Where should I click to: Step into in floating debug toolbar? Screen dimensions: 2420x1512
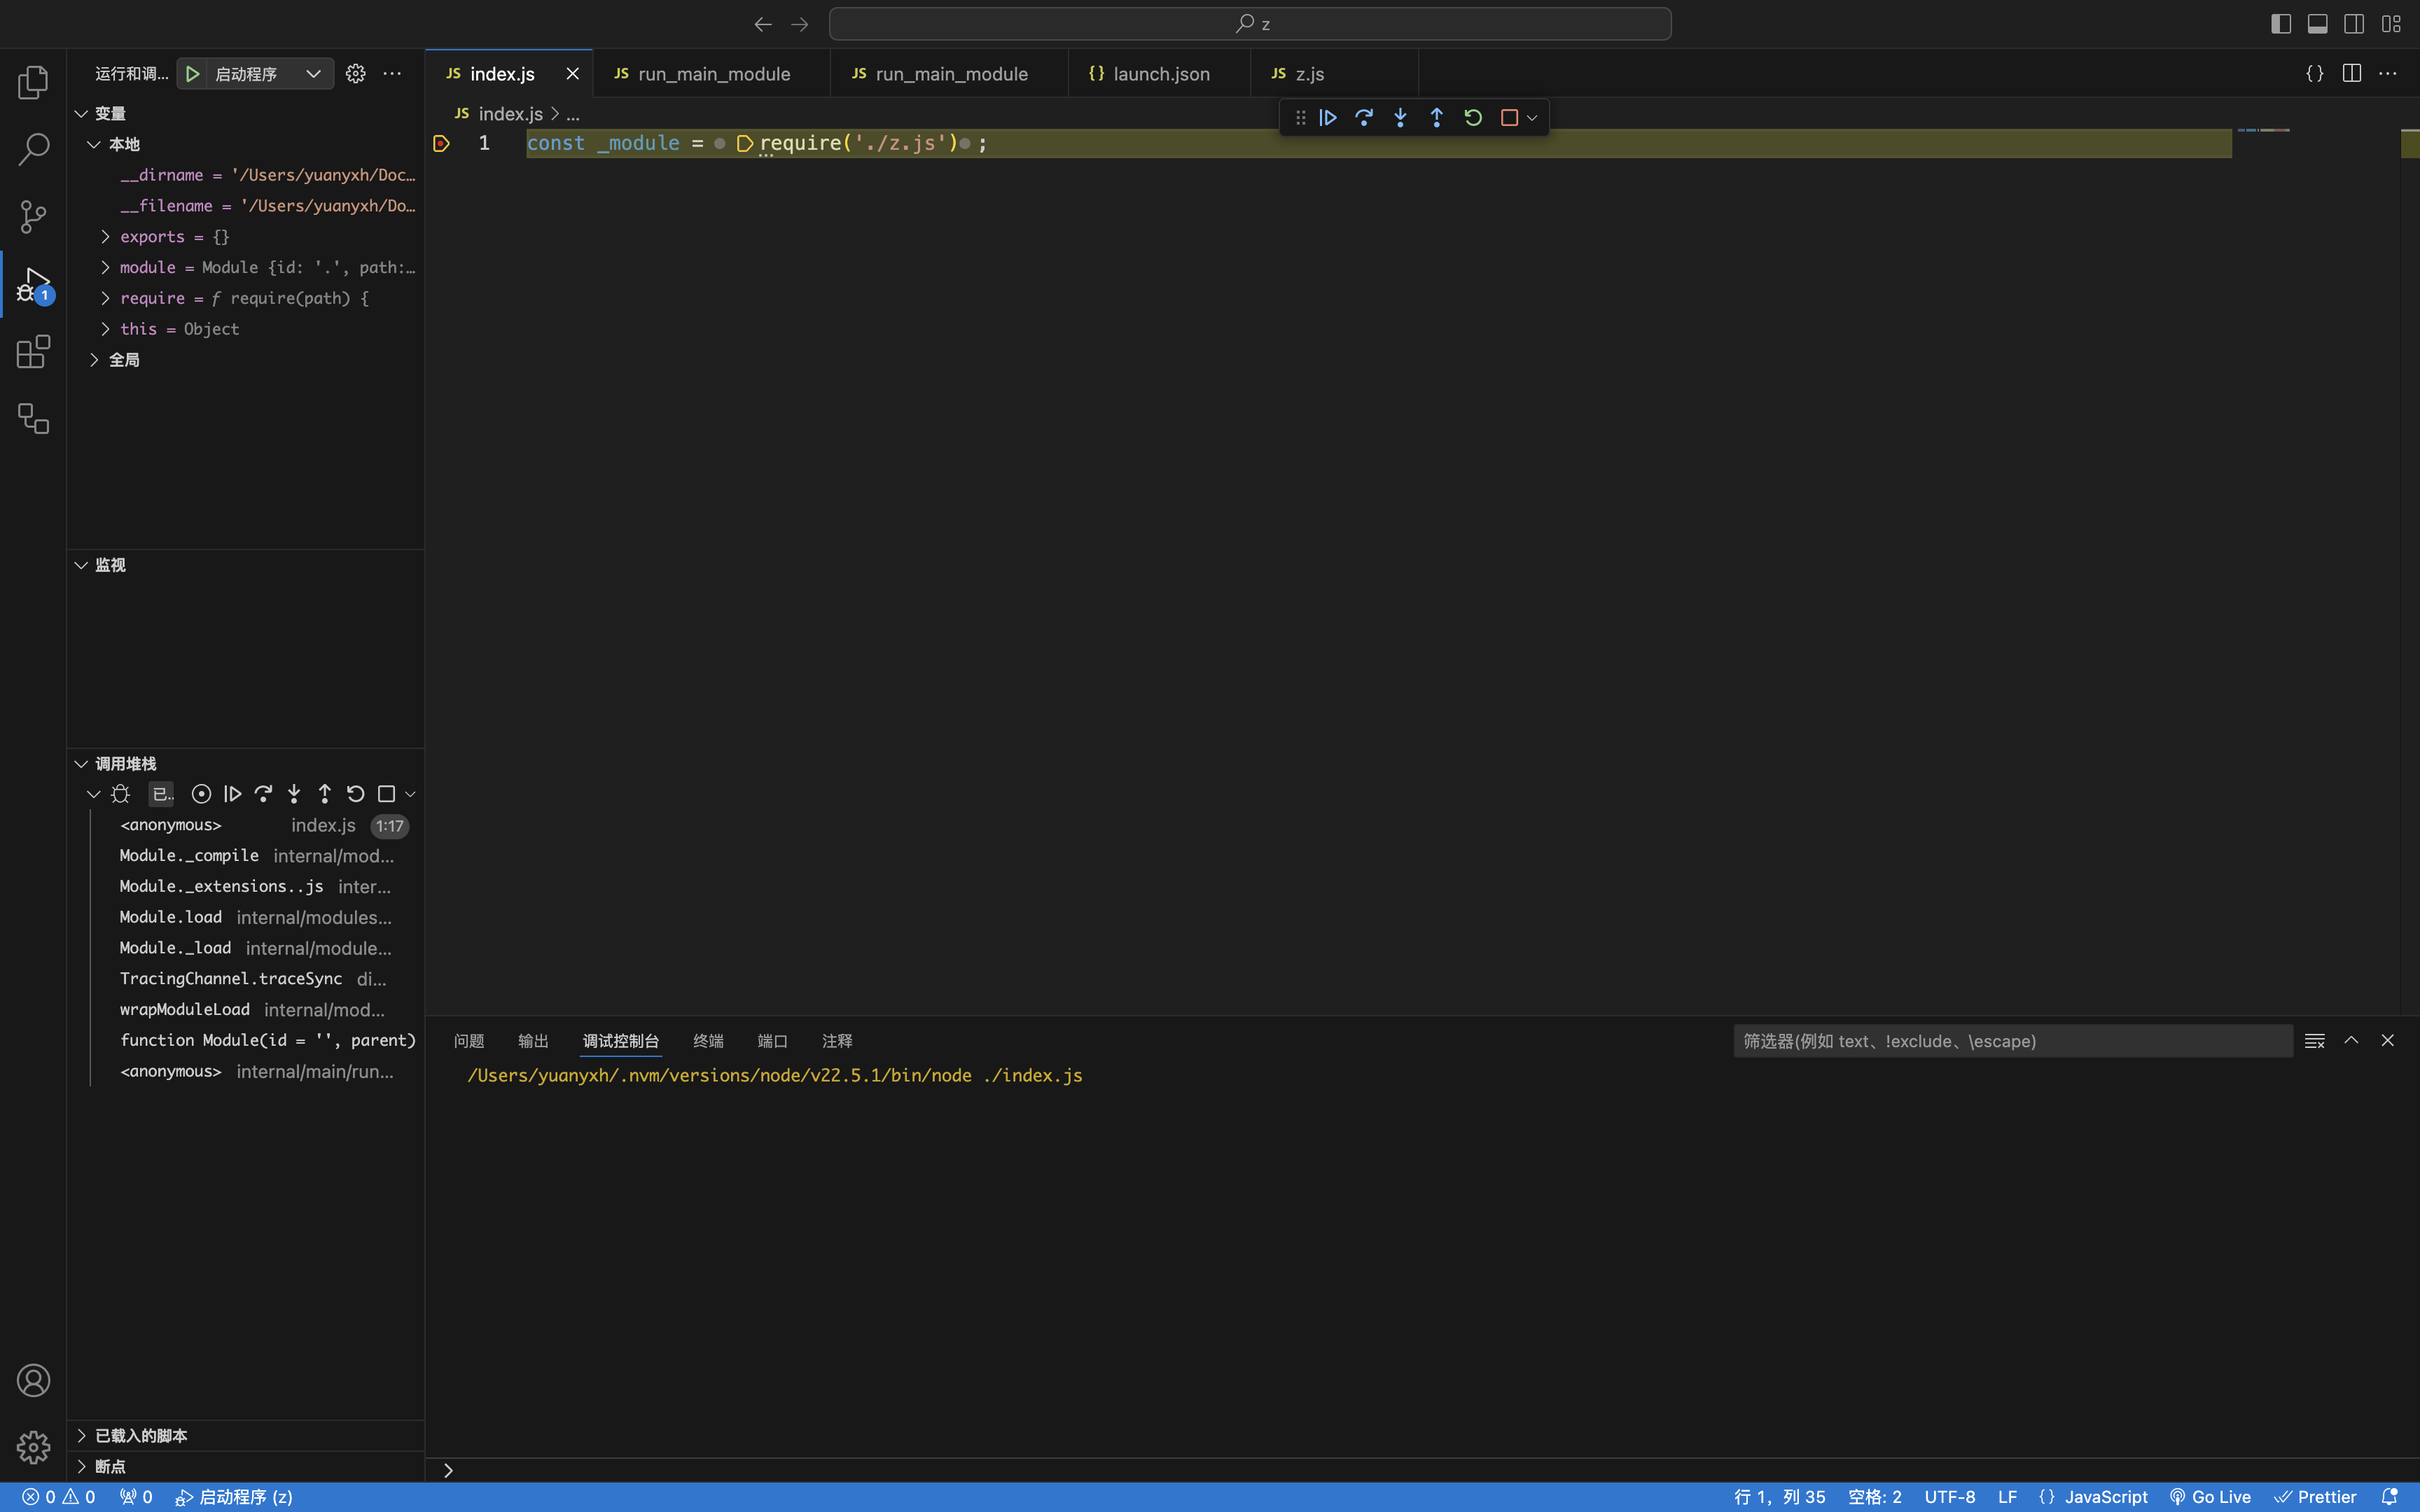click(1400, 118)
